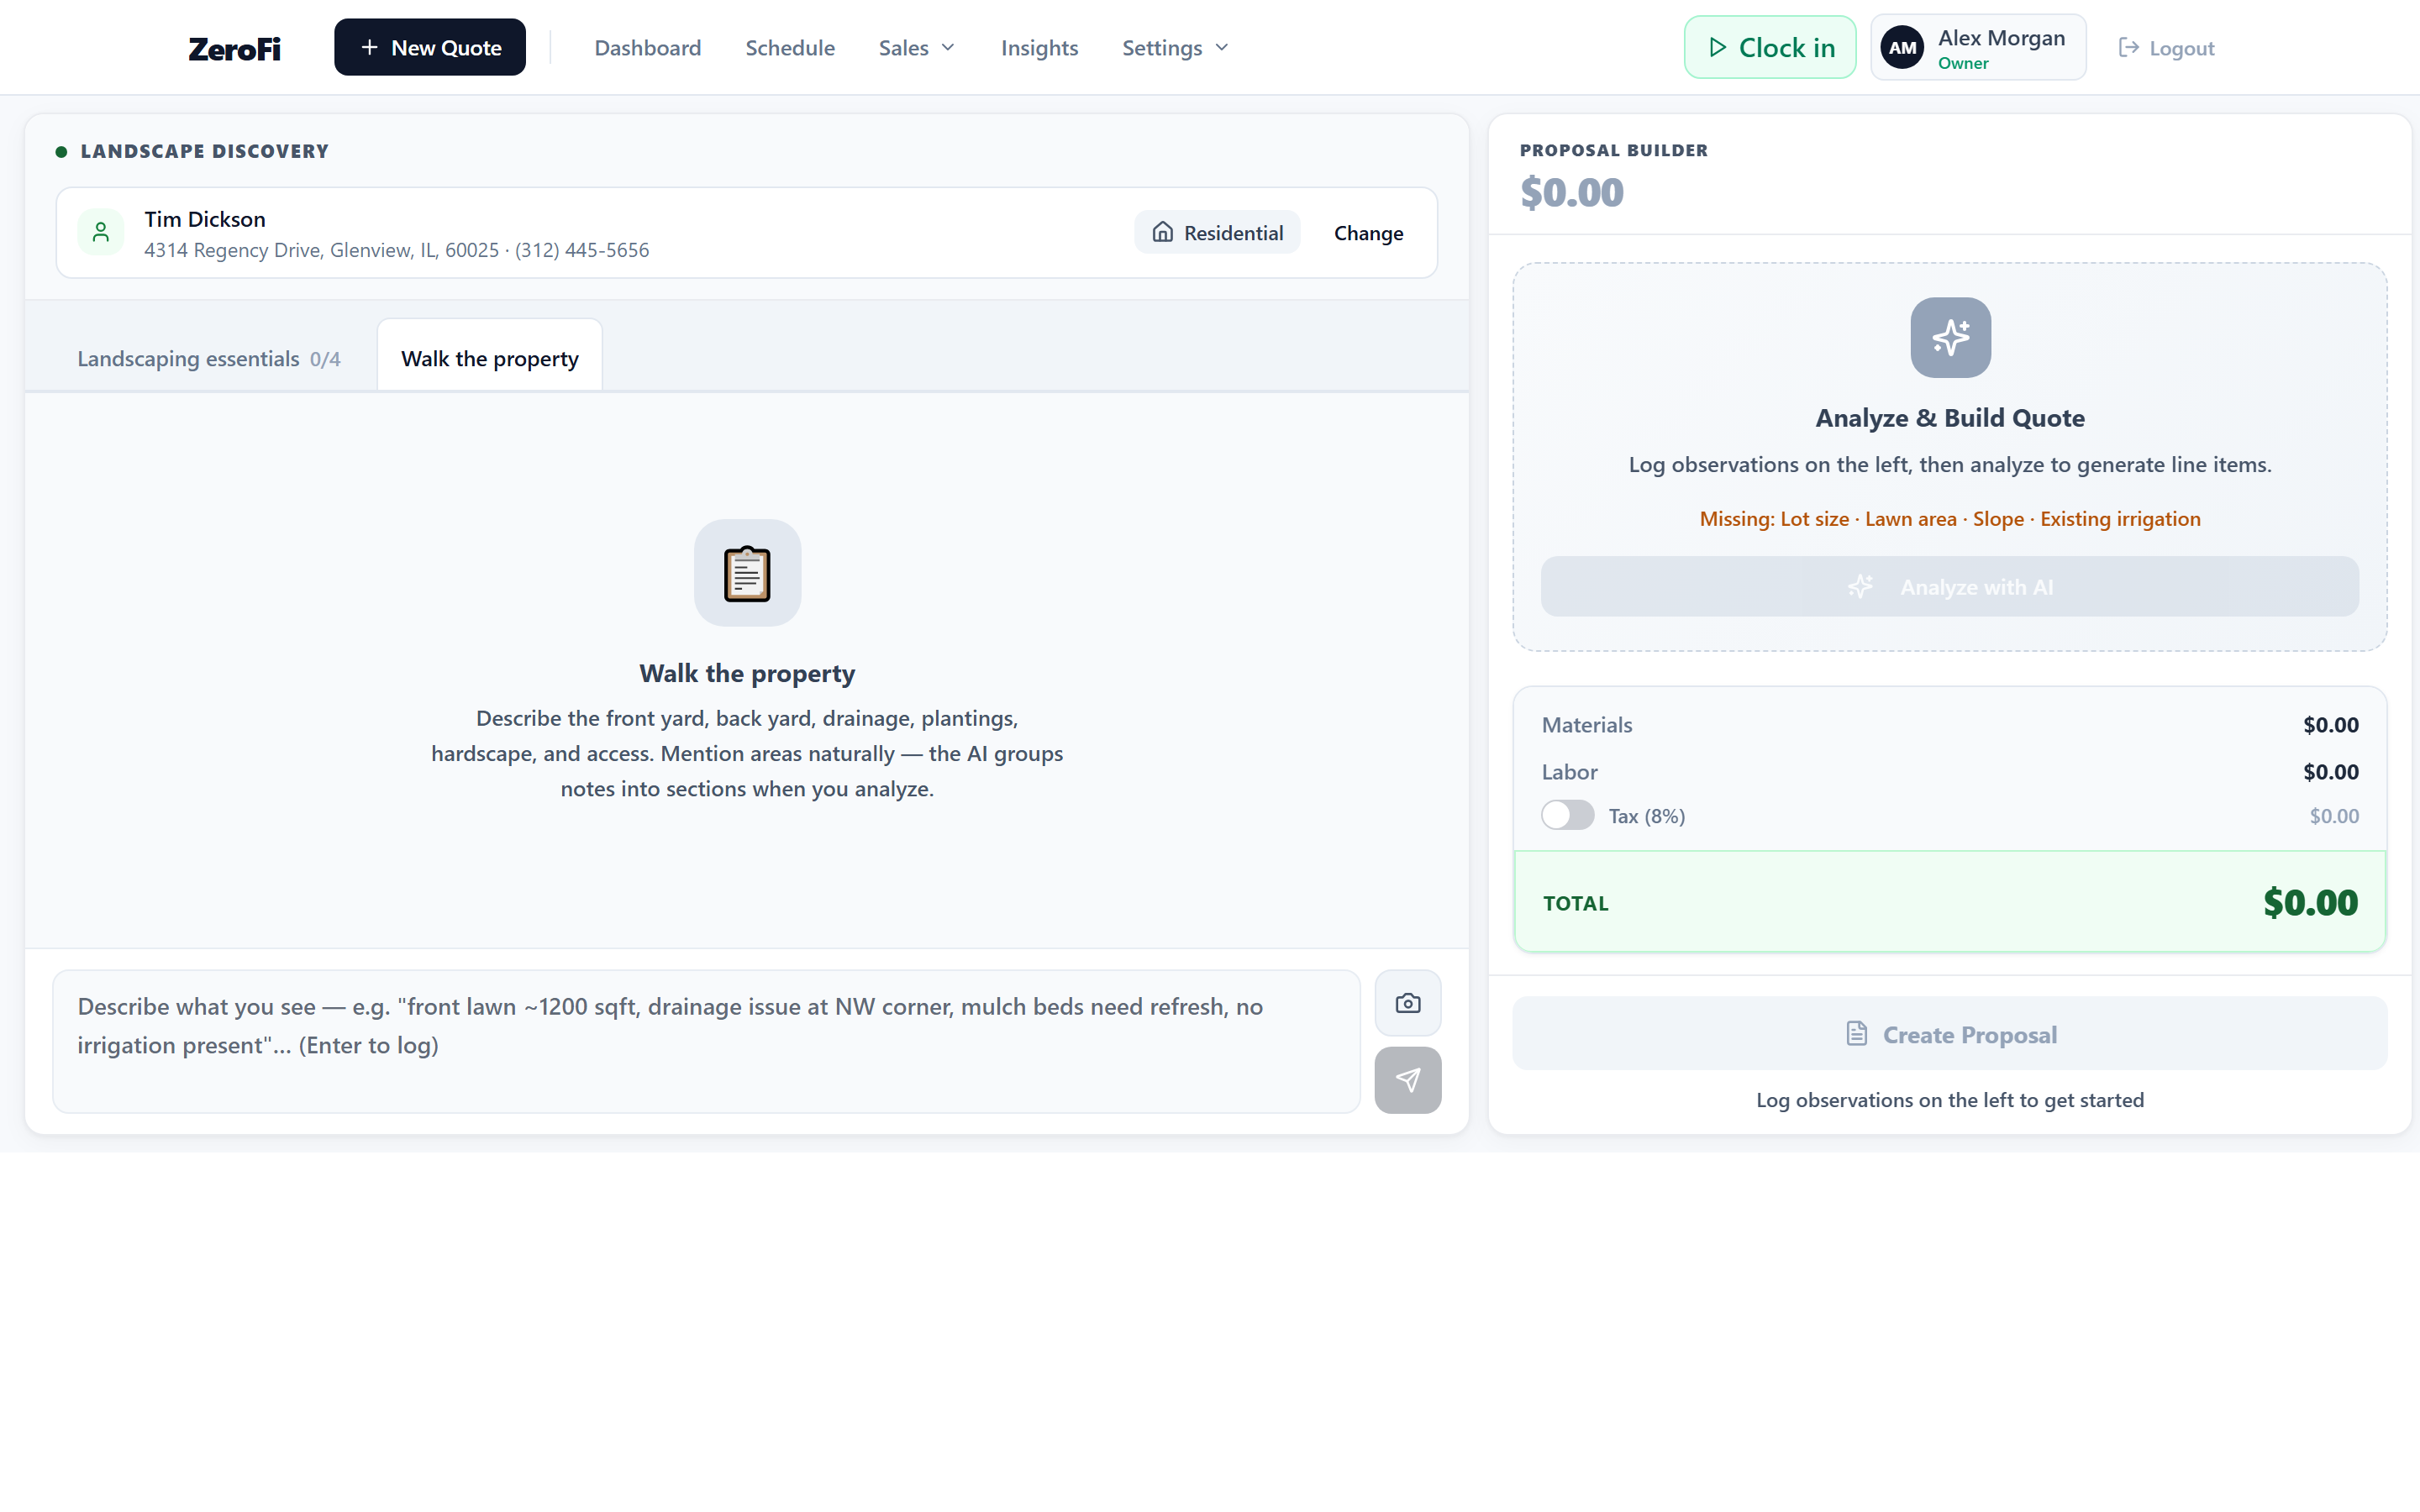Click Change to switch customer
Image resolution: width=2420 pixels, height=1512 pixels.
[x=1368, y=232]
